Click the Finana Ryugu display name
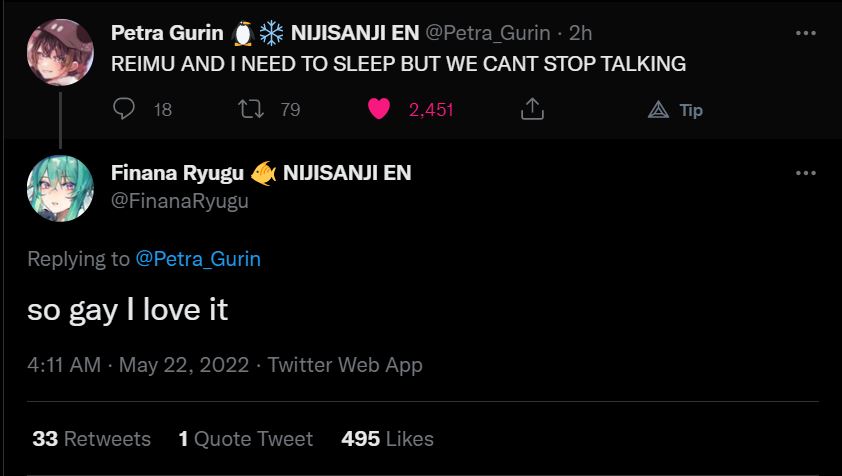This screenshot has height=476, width=842. (x=177, y=173)
